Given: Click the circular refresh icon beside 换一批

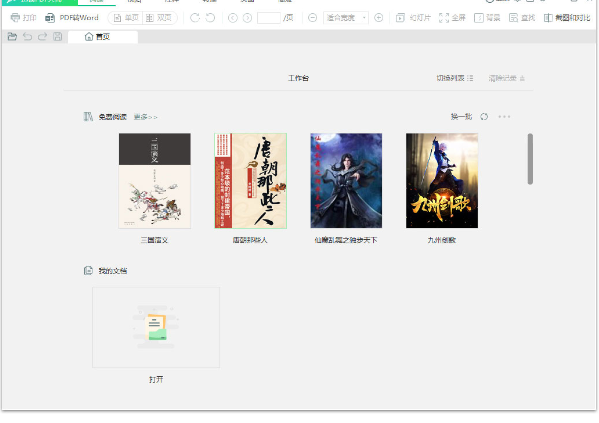Looking at the screenshot, I should [484, 117].
